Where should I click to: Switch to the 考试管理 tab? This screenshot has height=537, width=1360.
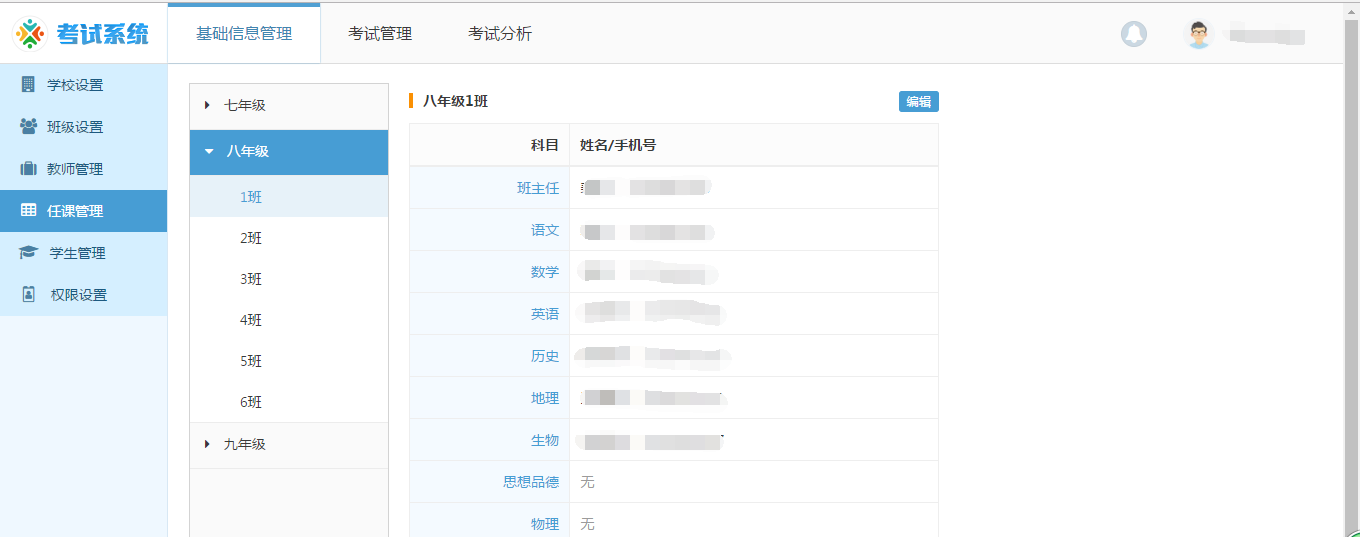380,34
